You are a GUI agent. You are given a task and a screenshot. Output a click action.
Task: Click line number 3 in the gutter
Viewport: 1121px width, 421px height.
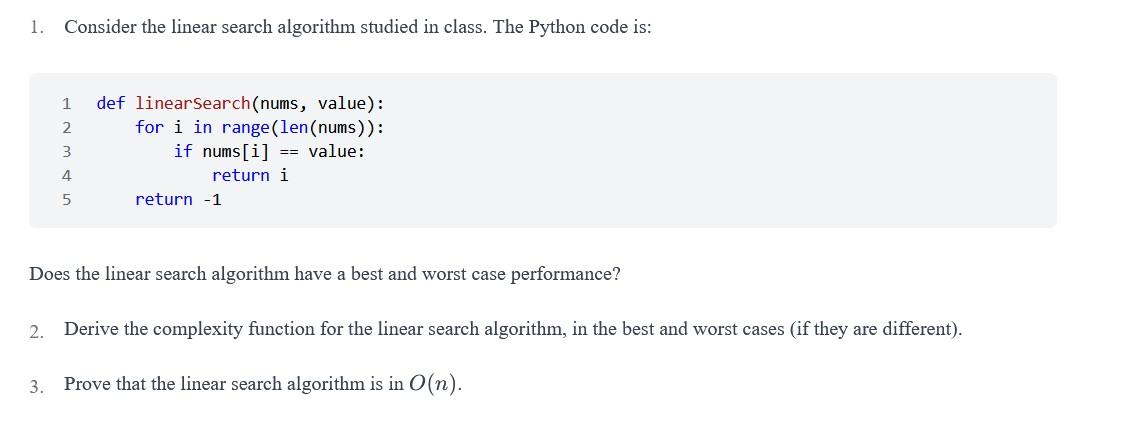(66, 152)
